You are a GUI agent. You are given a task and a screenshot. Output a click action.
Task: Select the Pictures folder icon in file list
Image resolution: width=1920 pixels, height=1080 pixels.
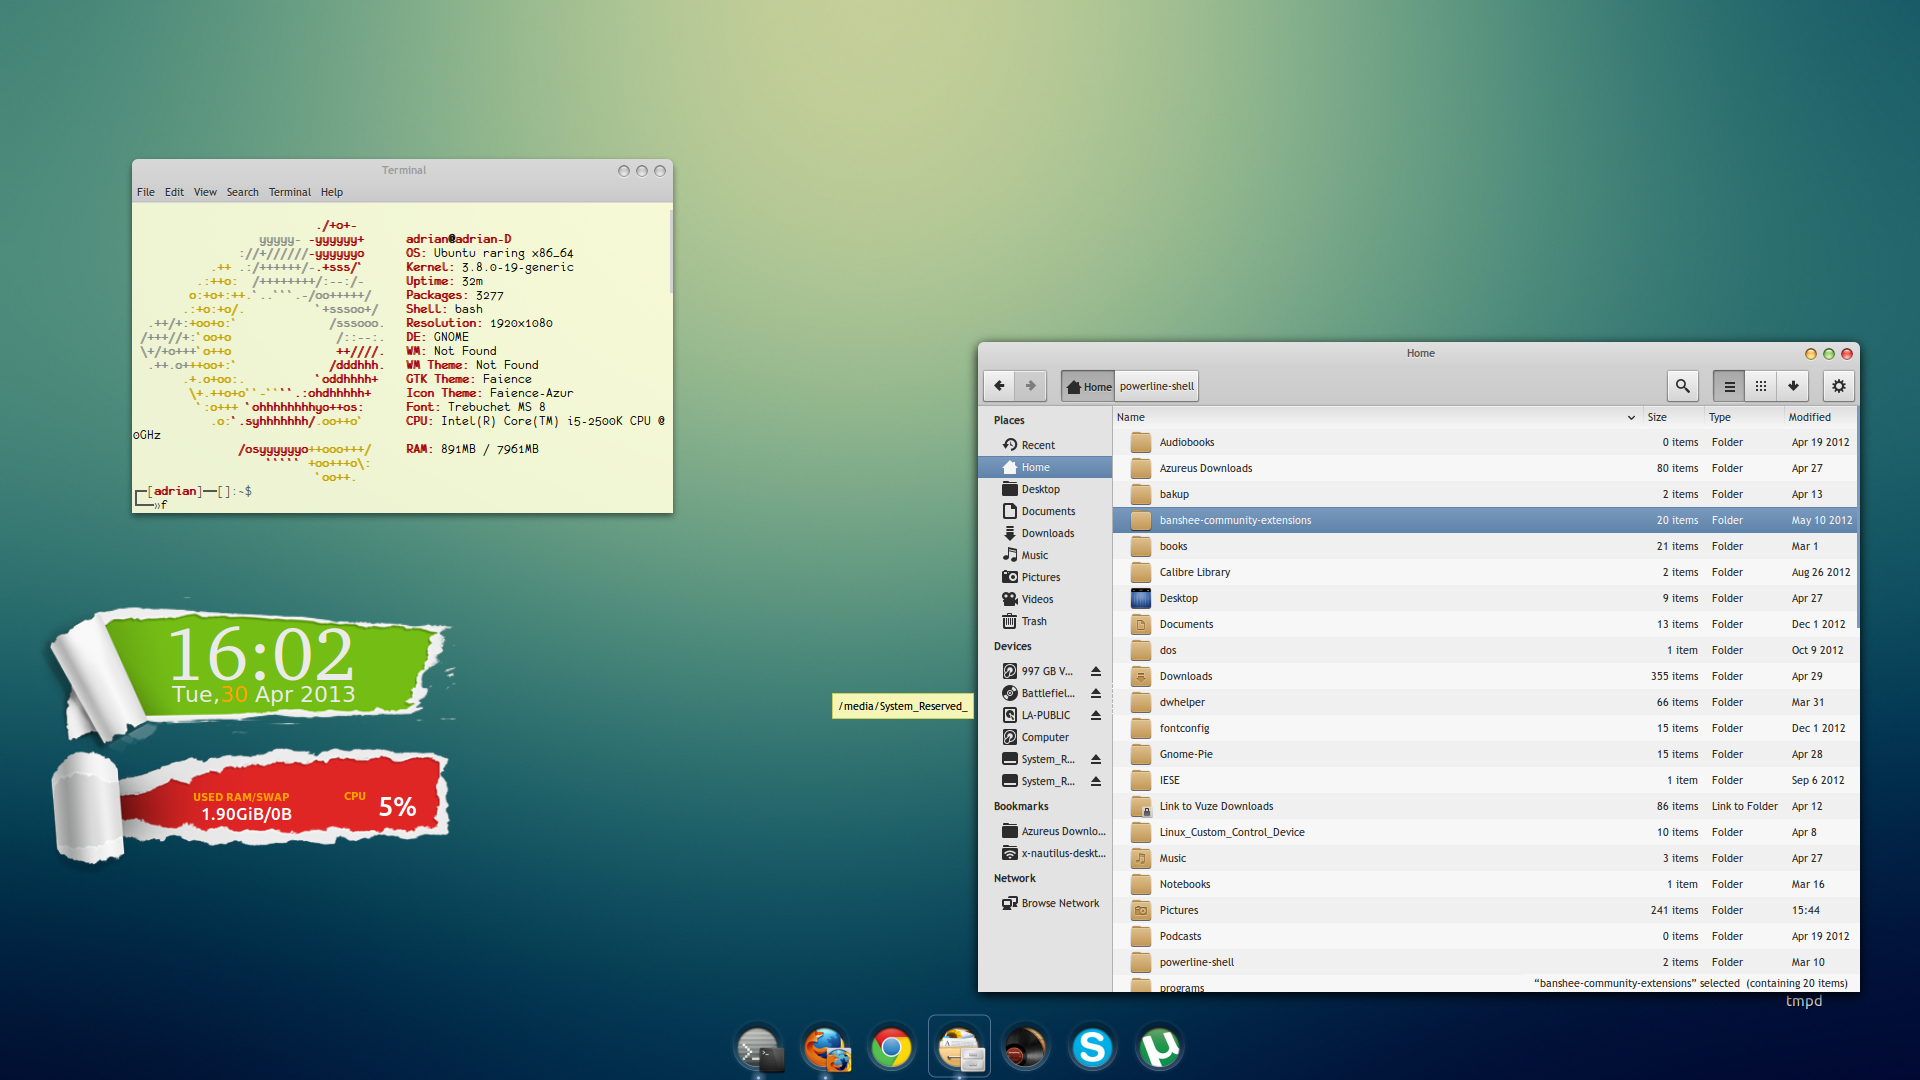[x=1141, y=910]
